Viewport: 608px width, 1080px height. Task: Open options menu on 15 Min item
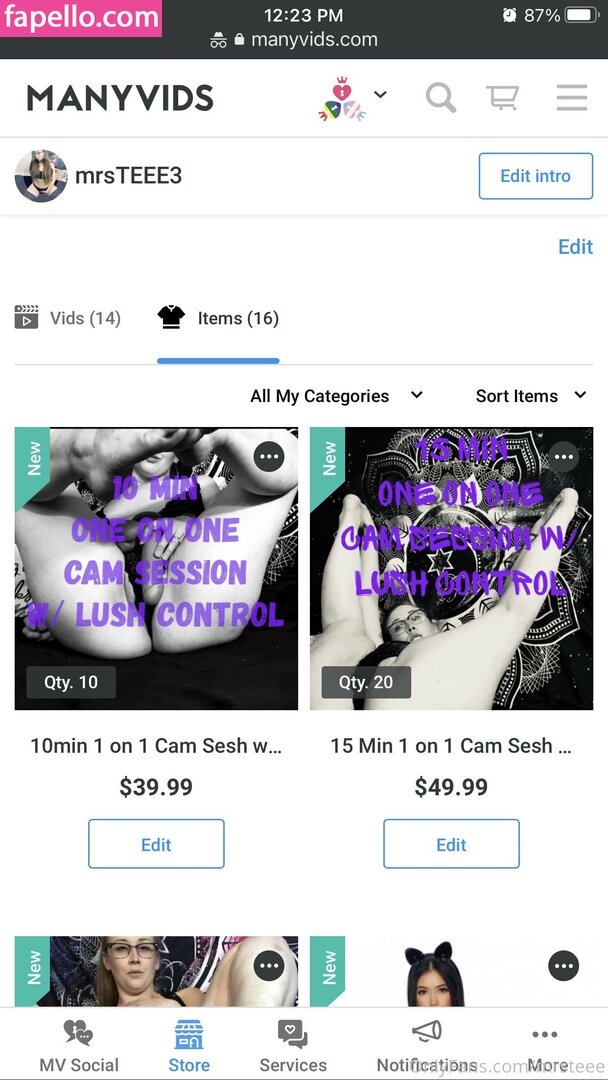coord(564,457)
